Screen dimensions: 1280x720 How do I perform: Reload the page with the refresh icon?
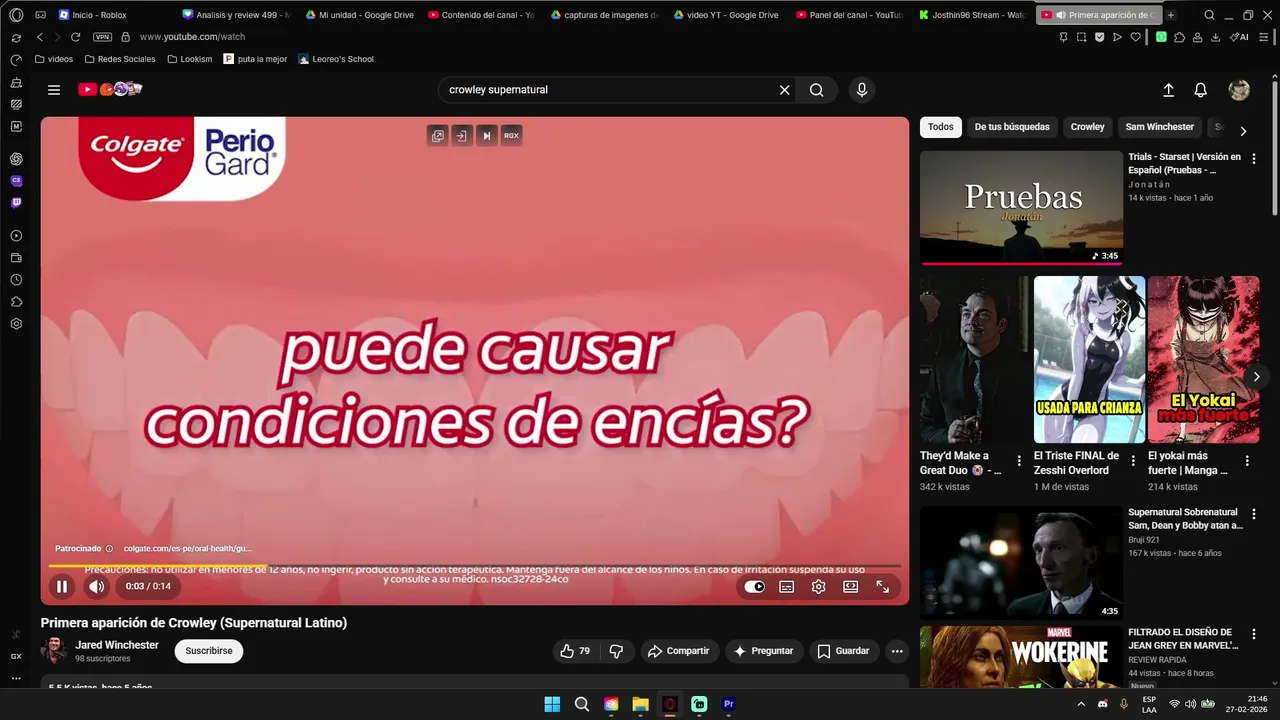click(75, 37)
